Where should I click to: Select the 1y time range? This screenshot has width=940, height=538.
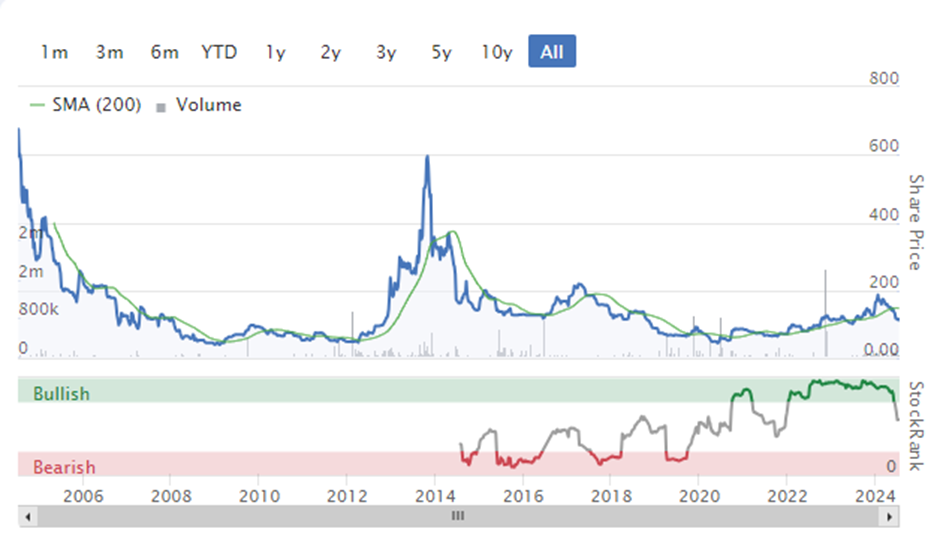pyautogui.click(x=276, y=52)
